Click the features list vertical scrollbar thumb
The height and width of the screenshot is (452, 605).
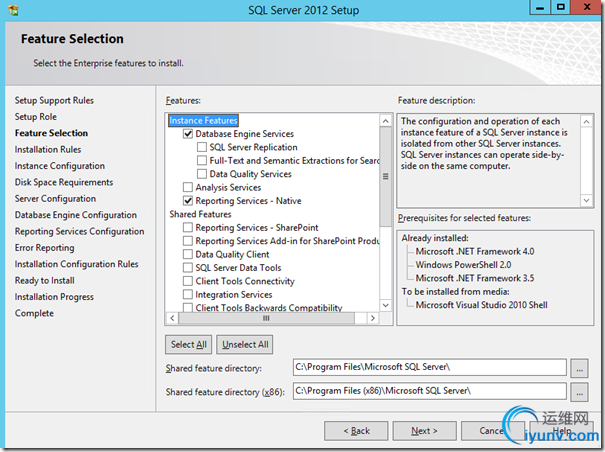385,176
